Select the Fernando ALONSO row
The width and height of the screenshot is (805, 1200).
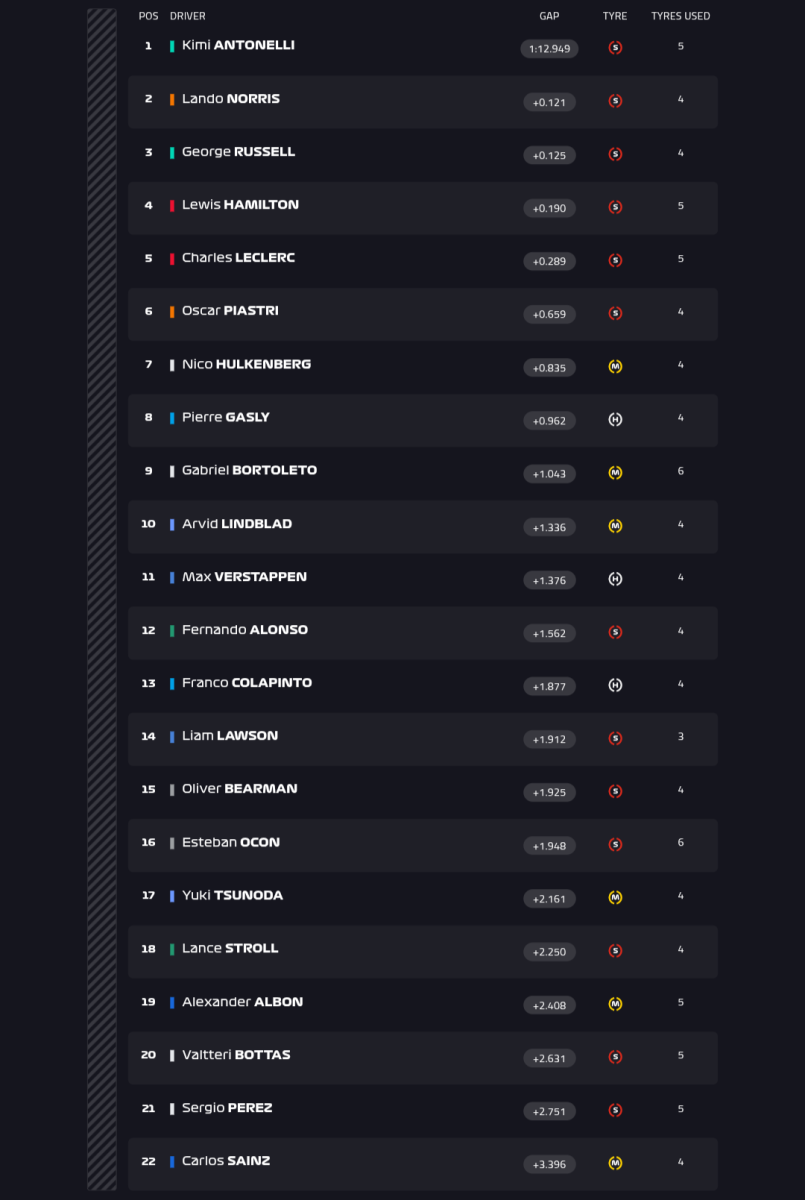point(422,632)
